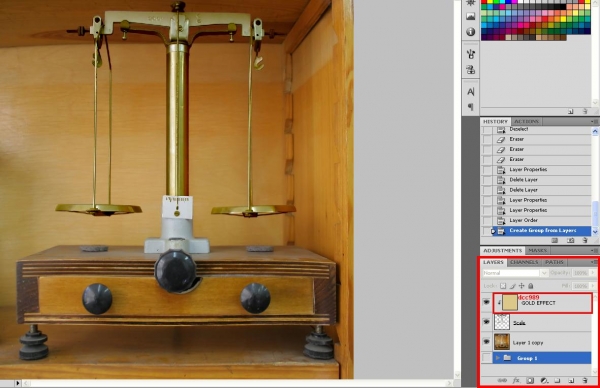Click History panel scroll up arrow
The height and width of the screenshot is (388, 600).
[x=595, y=131]
